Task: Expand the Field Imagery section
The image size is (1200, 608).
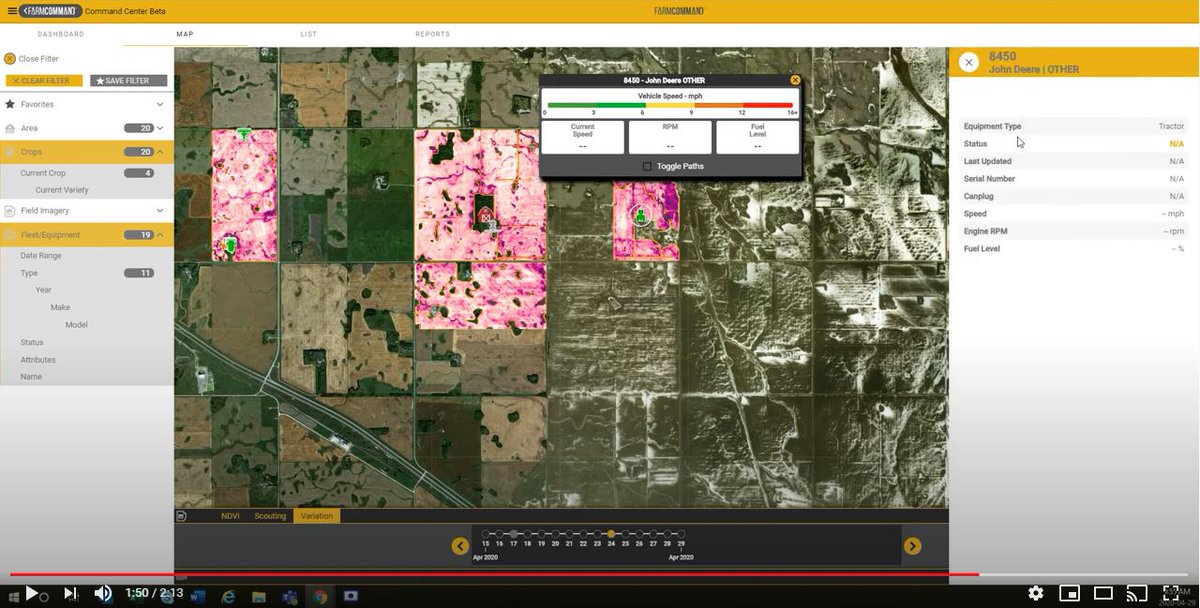Action: click(160, 211)
